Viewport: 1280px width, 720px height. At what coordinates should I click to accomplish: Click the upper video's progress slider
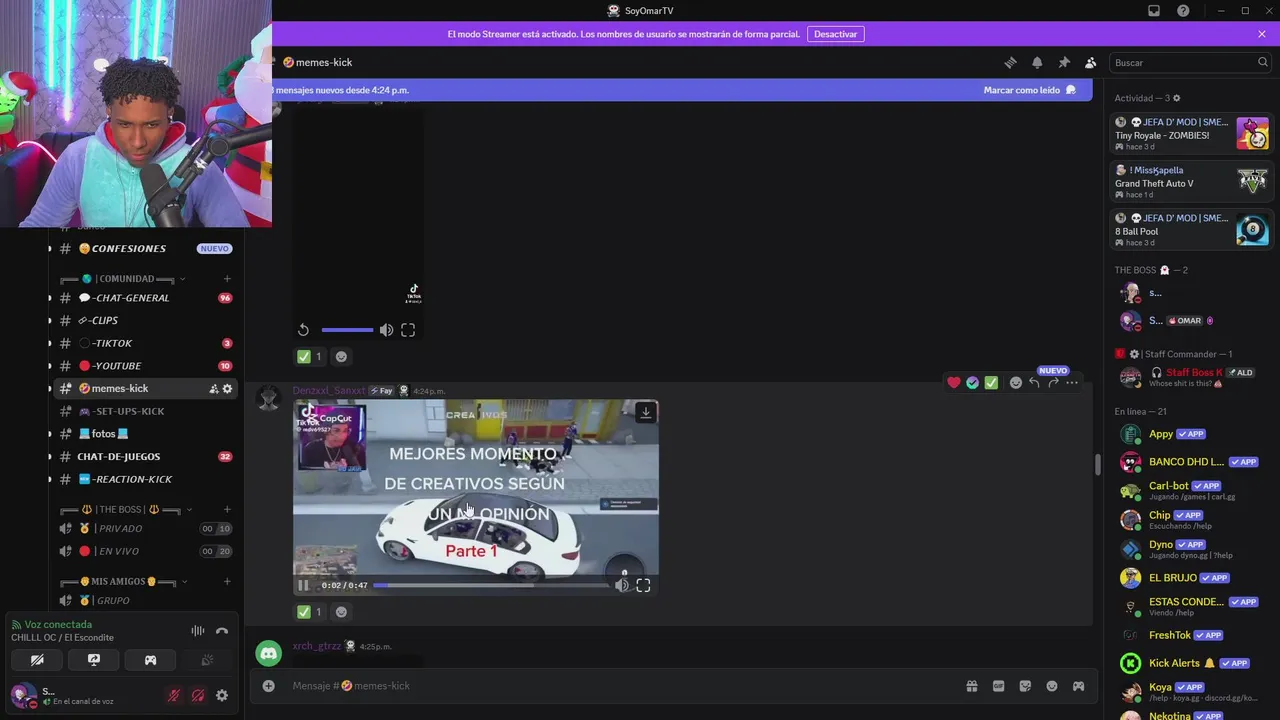pos(347,330)
